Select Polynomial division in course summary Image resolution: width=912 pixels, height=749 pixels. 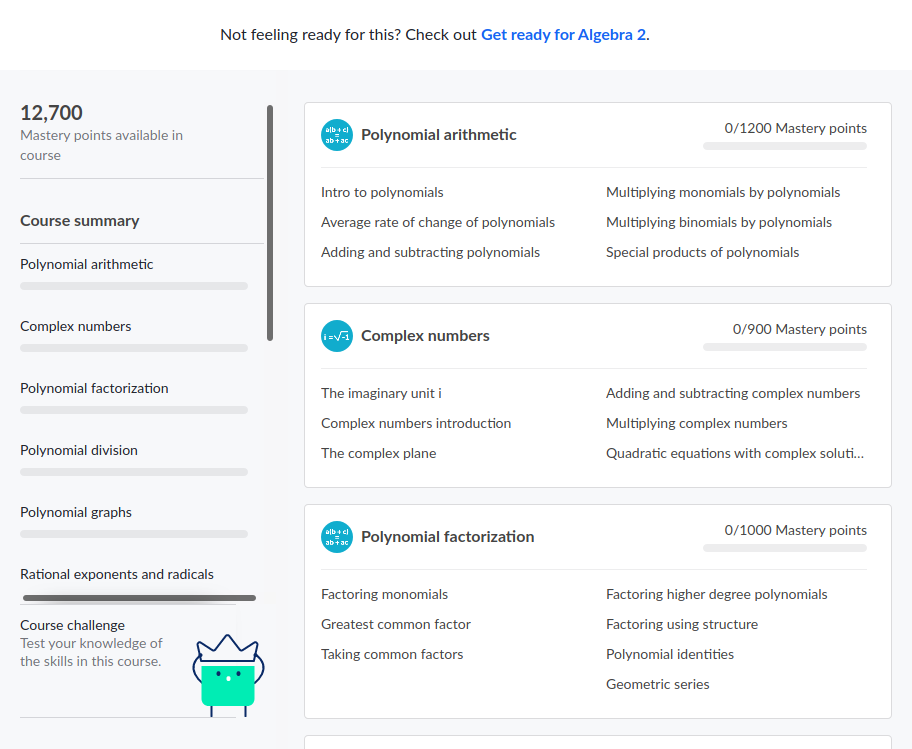[79, 450]
